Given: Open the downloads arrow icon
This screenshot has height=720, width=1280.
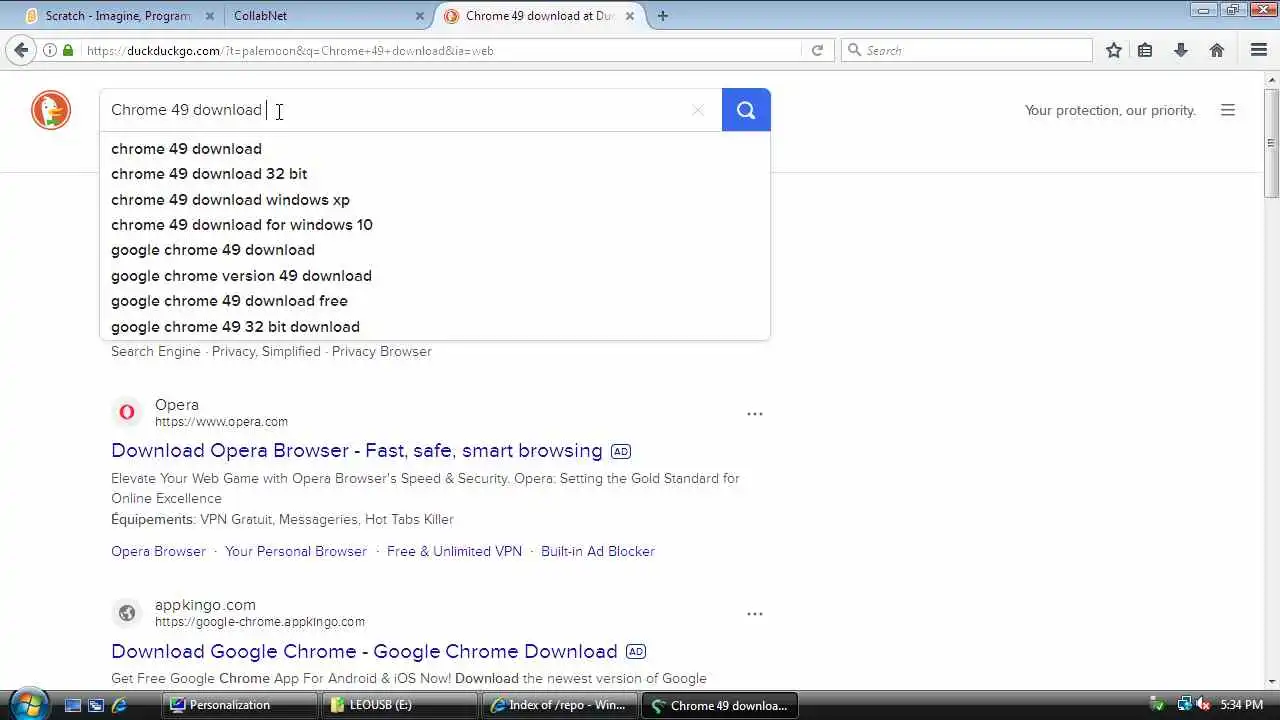Looking at the screenshot, I should click(x=1181, y=50).
